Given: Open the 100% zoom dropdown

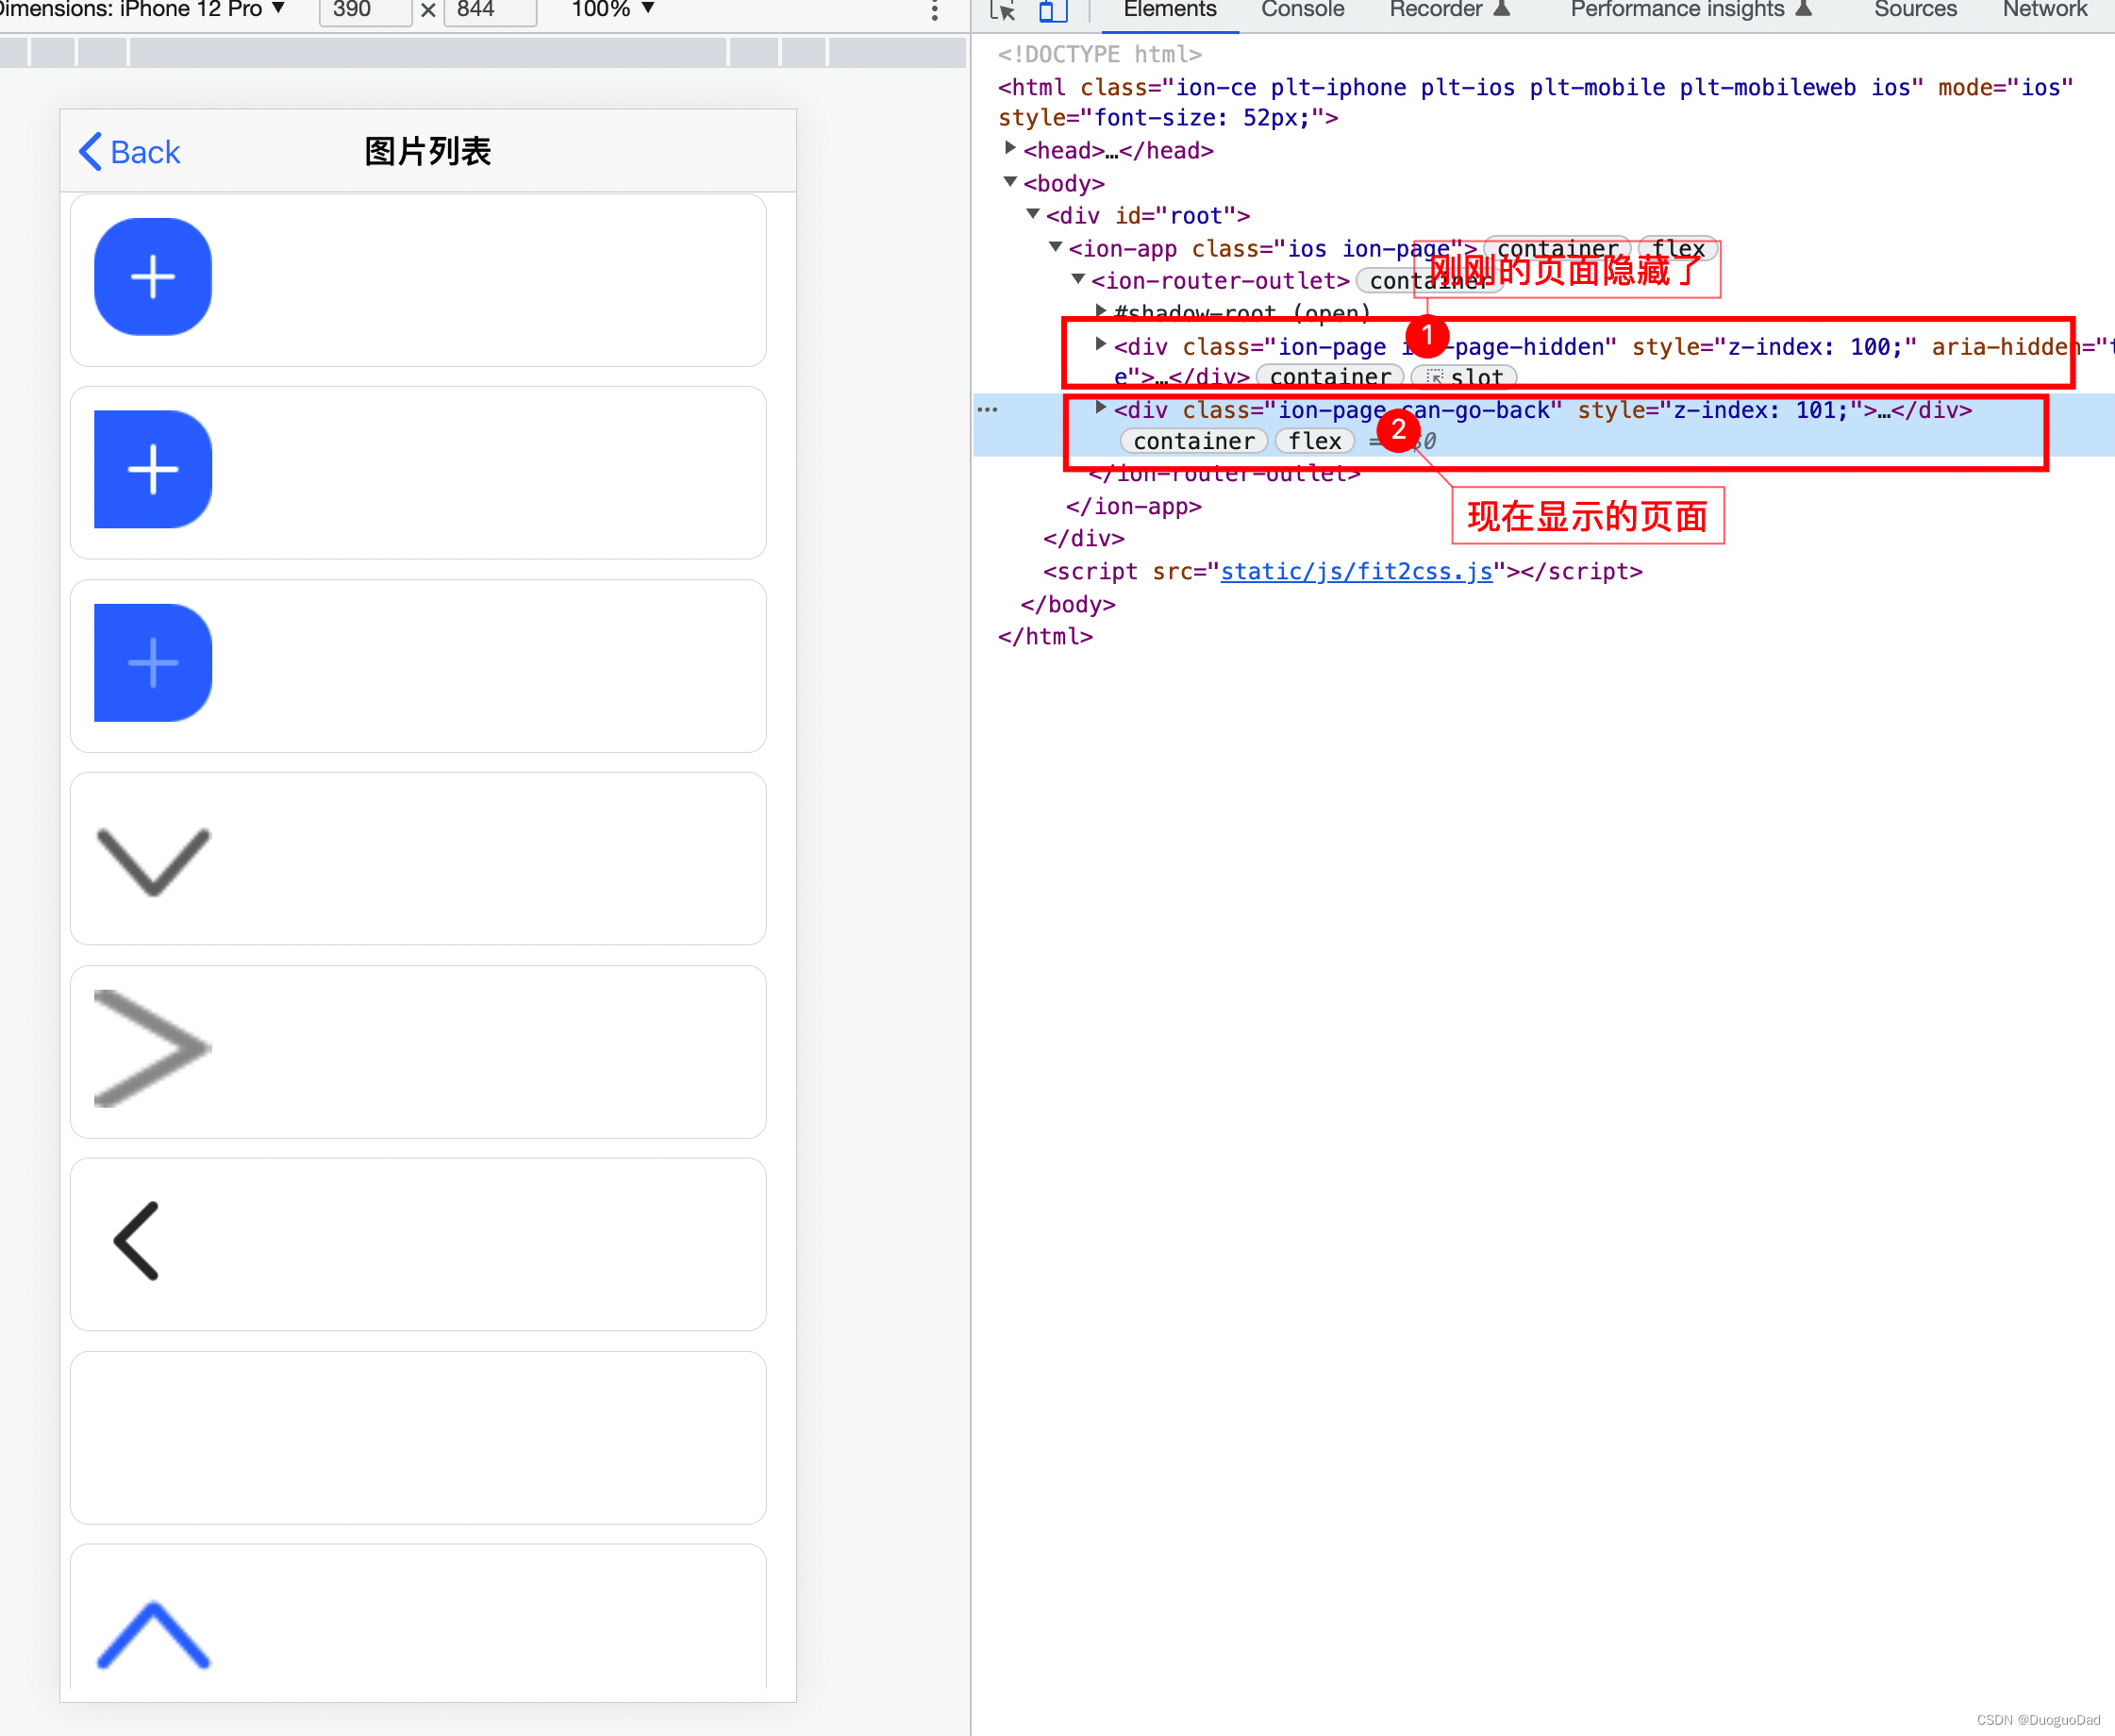Looking at the screenshot, I should coord(612,10).
